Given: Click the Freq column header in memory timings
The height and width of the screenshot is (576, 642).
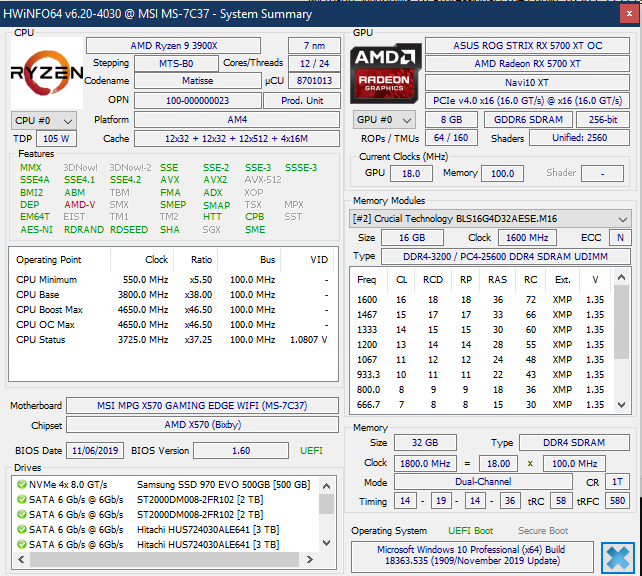Looking at the screenshot, I should 367,280.
